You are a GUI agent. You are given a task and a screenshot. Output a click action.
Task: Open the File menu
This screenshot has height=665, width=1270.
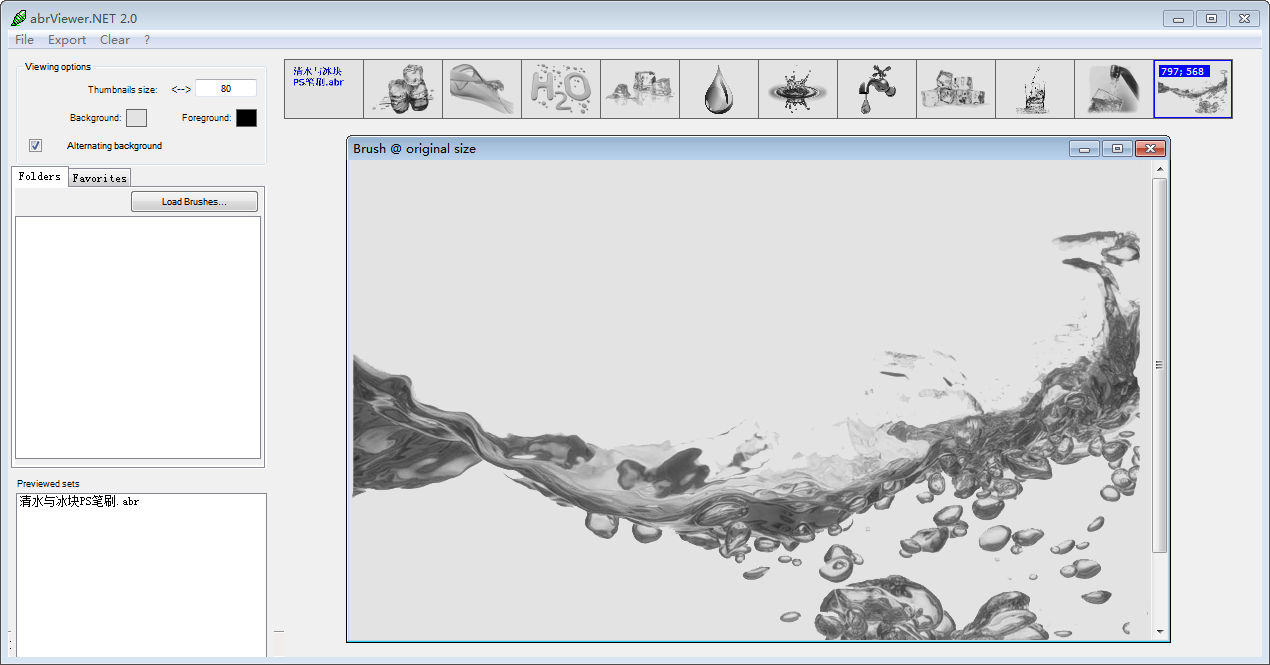pos(24,40)
